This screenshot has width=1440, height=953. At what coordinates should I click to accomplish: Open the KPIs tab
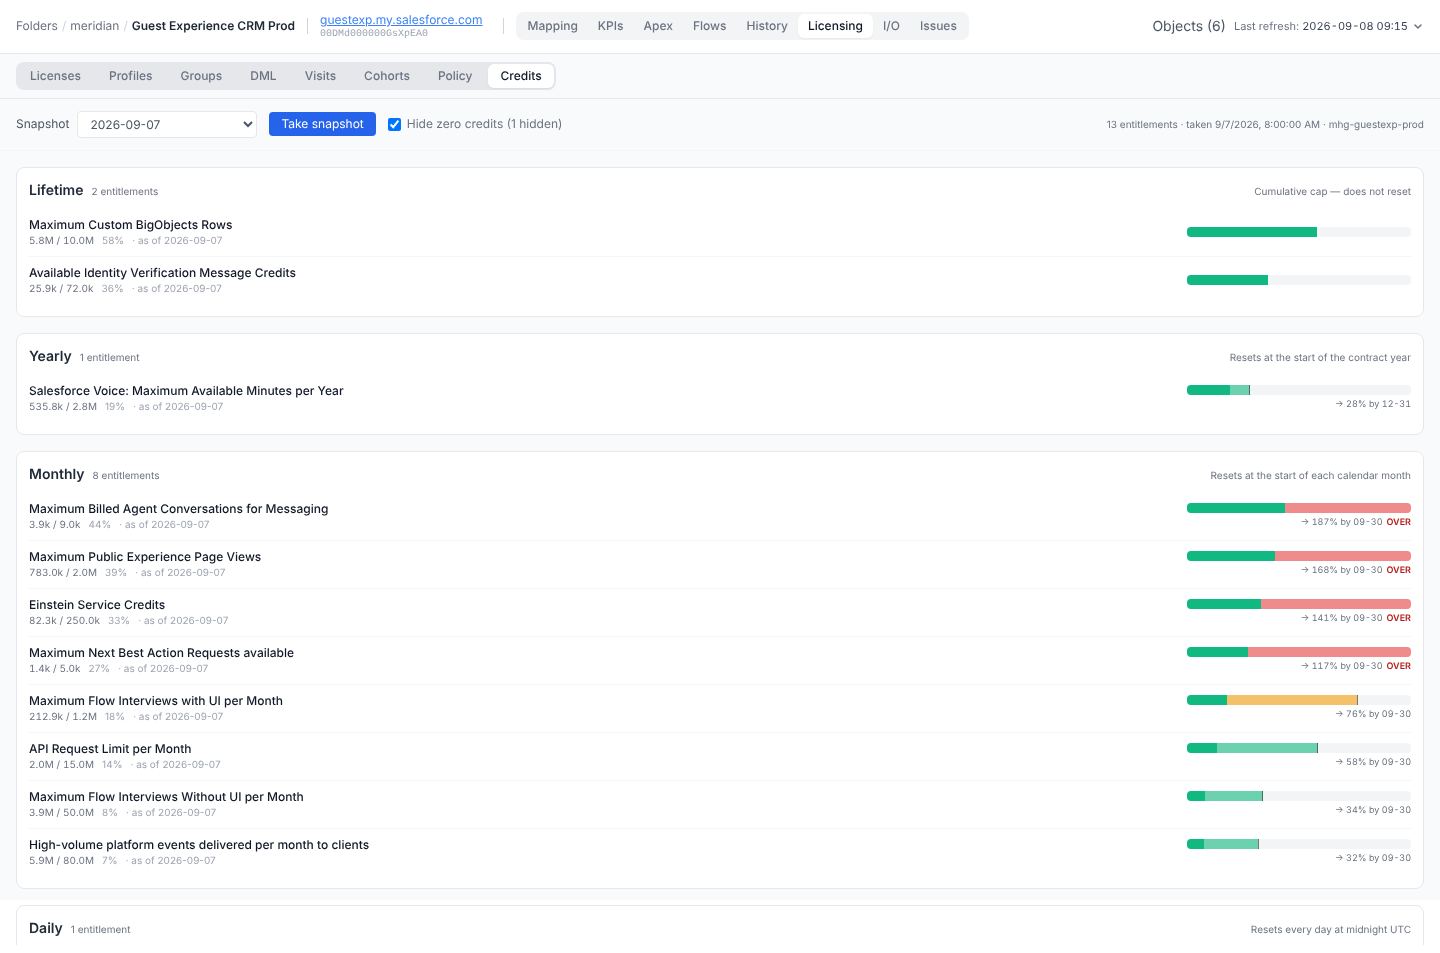pos(610,26)
